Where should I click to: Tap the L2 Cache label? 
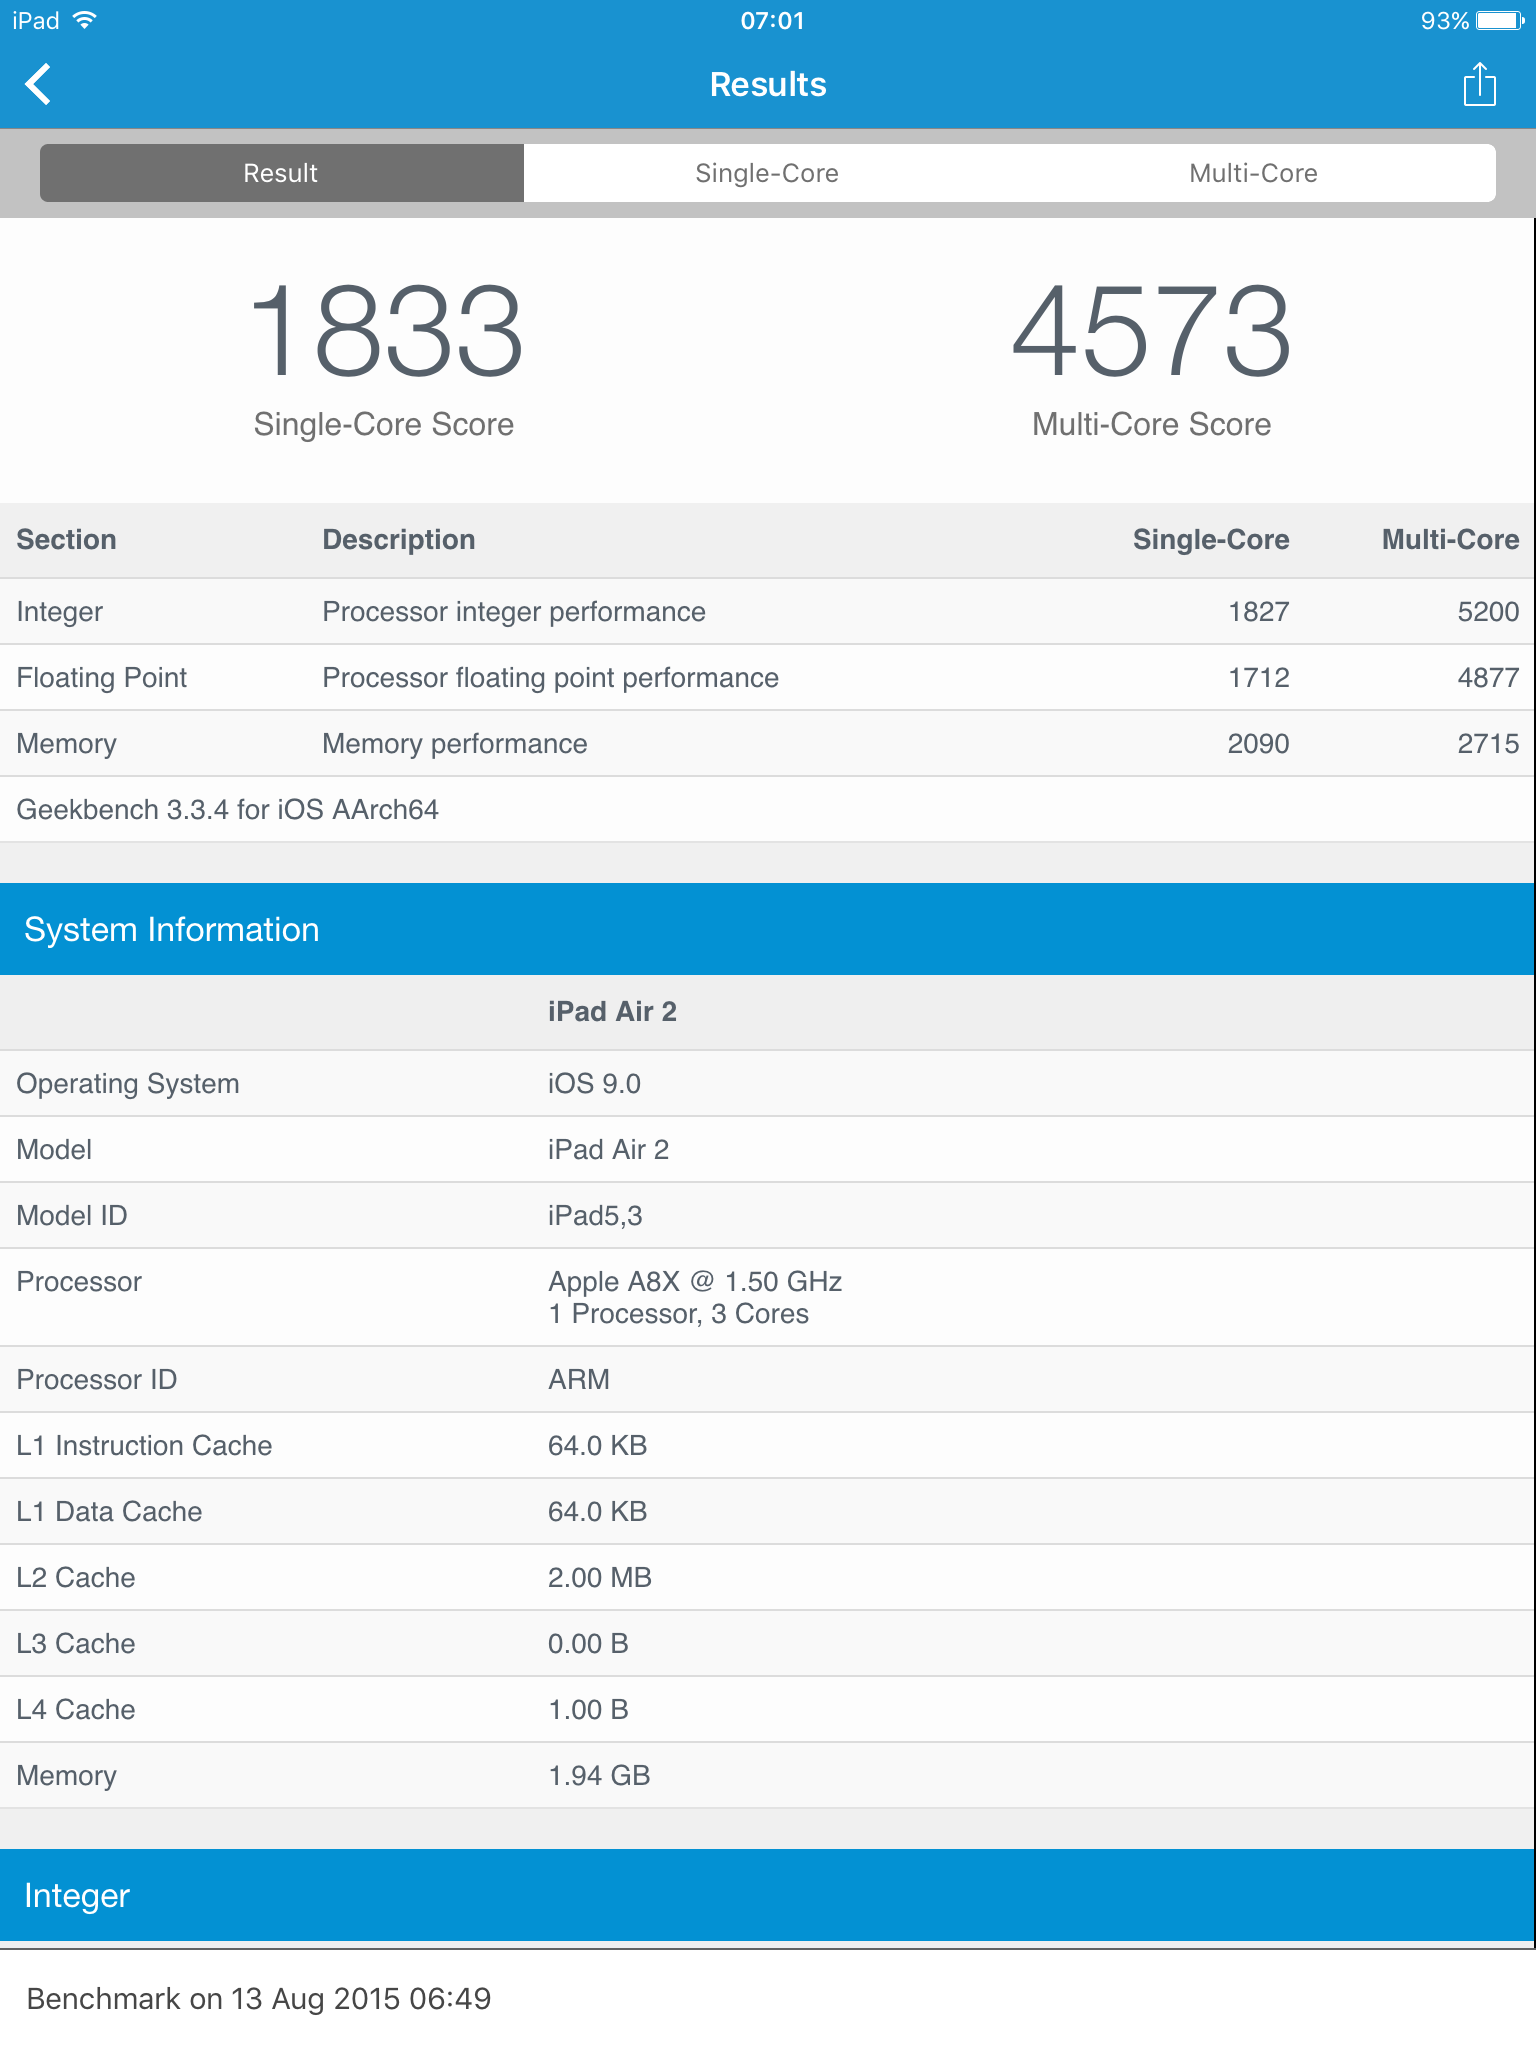pos(76,1578)
